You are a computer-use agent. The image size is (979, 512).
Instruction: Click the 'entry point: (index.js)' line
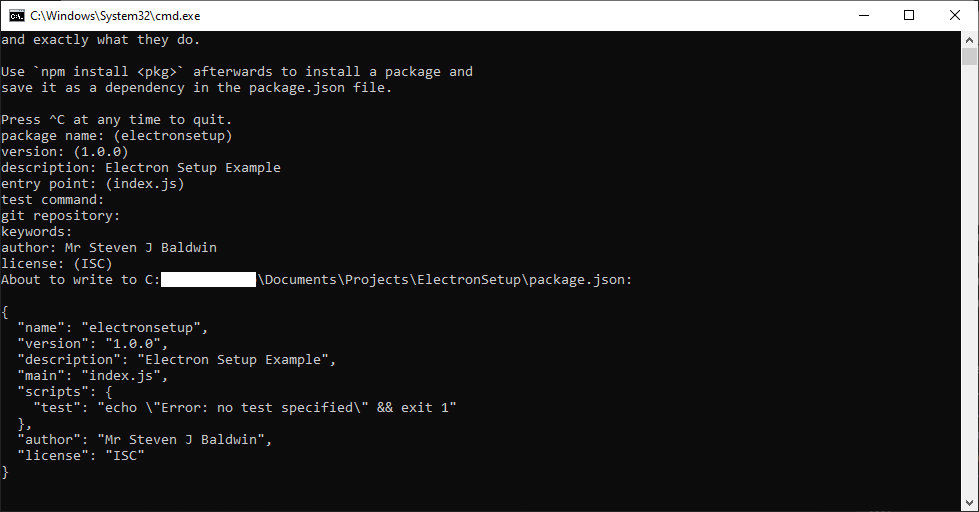click(x=93, y=184)
